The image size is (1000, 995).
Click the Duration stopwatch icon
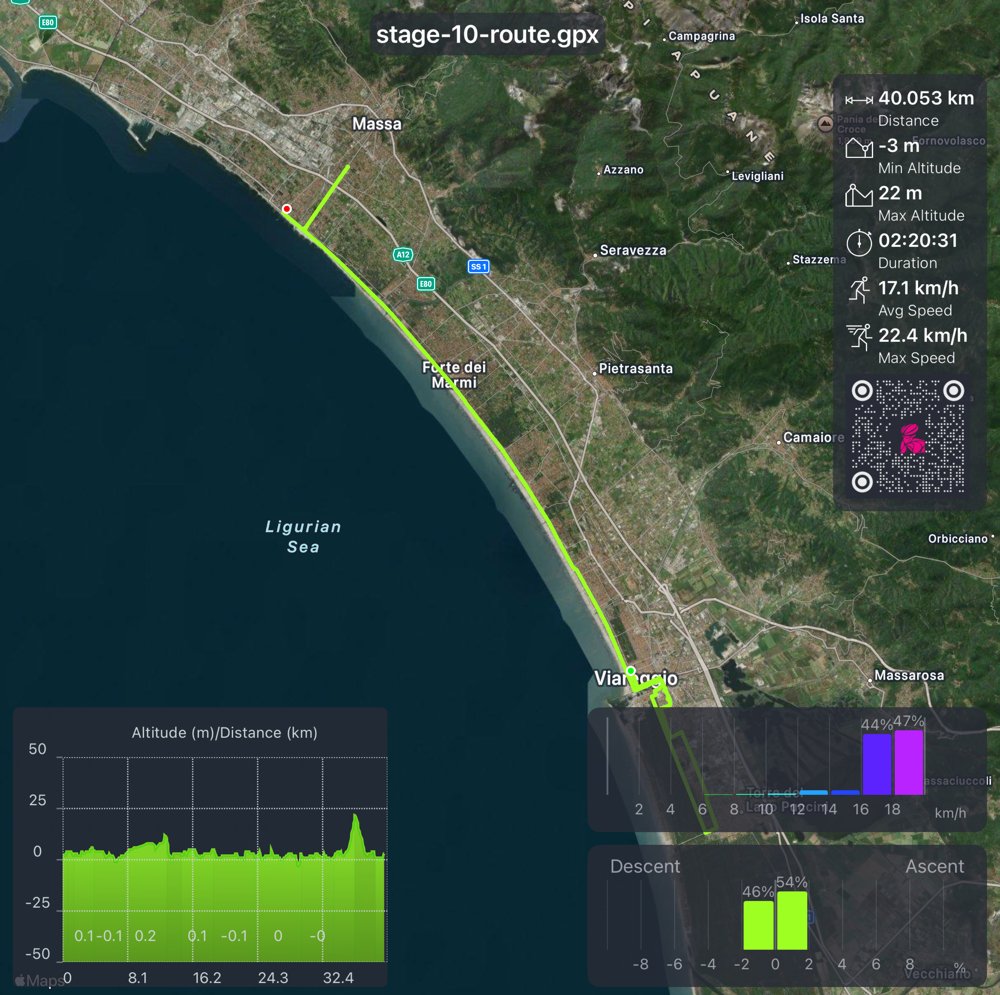click(859, 242)
